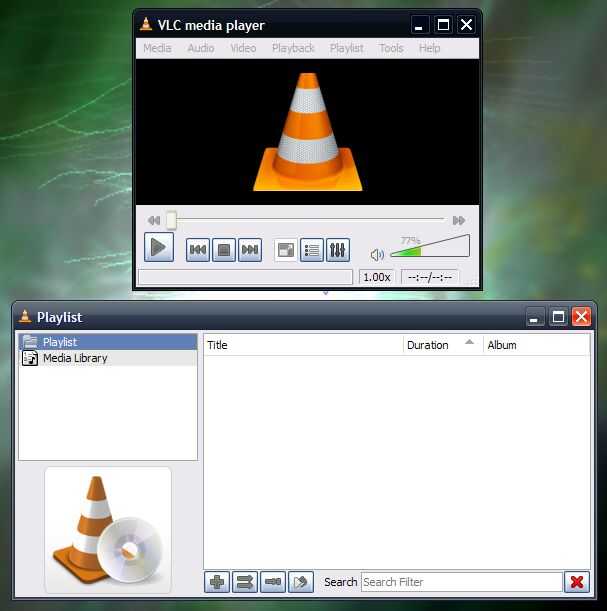Mute audio with the speaker icon
This screenshot has width=607, height=611.
tap(377, 255)
